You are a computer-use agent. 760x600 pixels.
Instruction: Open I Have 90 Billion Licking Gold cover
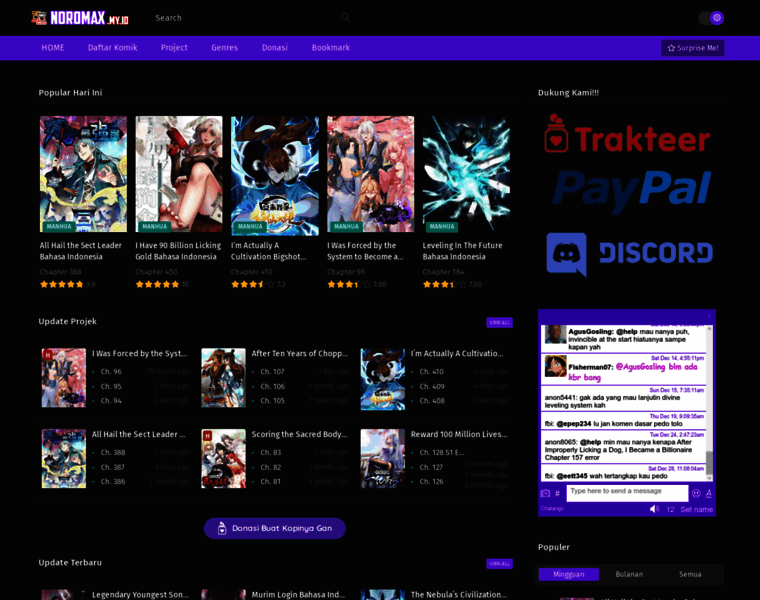(179, 174)
